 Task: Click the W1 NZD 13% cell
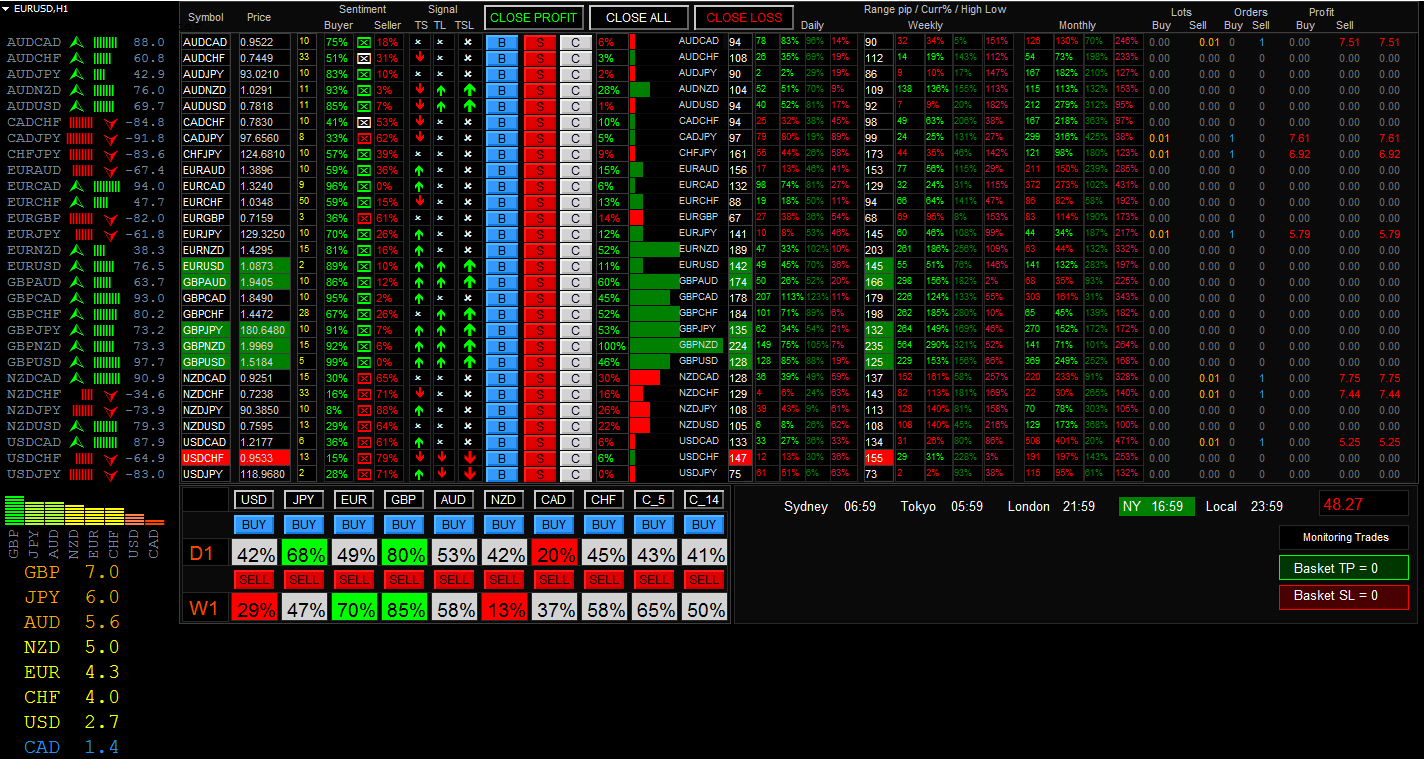click(504, 608)
